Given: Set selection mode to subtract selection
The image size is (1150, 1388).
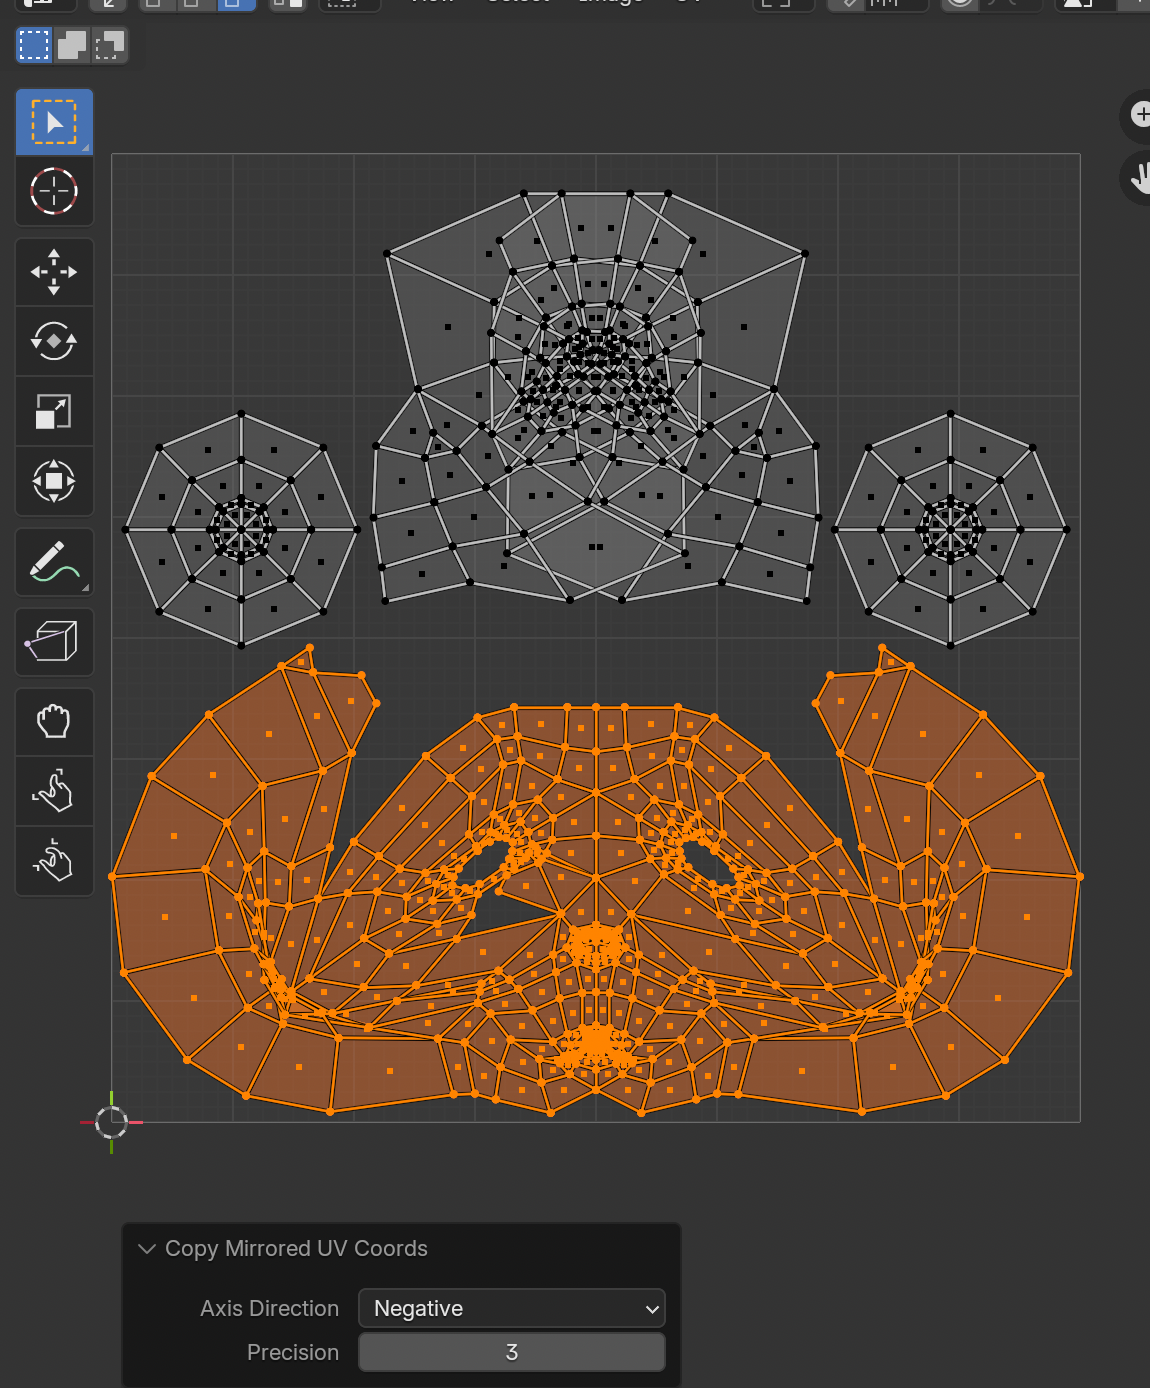Looking at the screenshot, I should [x=109, y=45].
